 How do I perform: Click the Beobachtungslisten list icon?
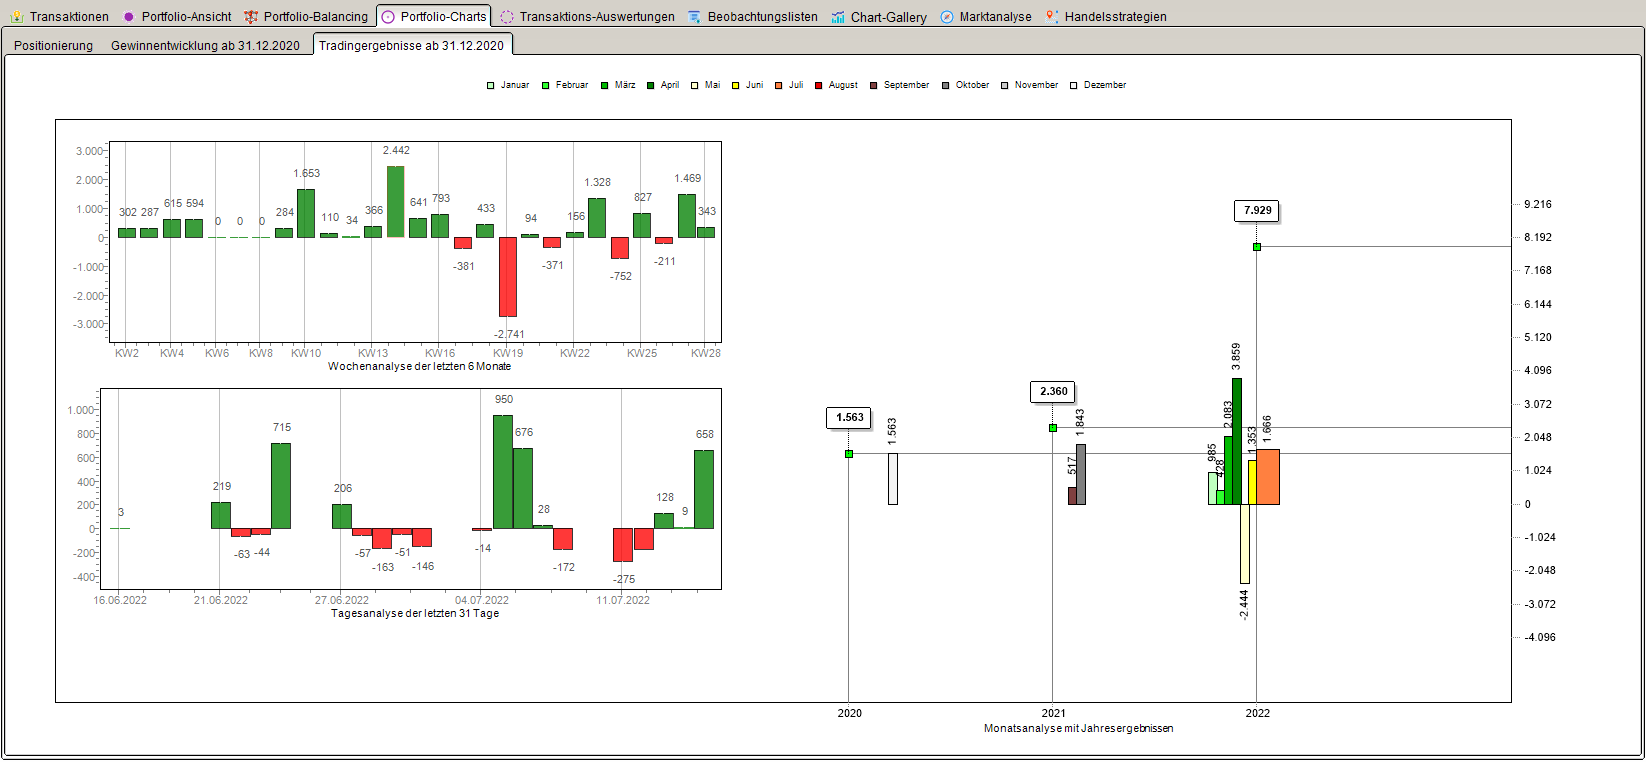pyautogui.click(x=695, y=17)
